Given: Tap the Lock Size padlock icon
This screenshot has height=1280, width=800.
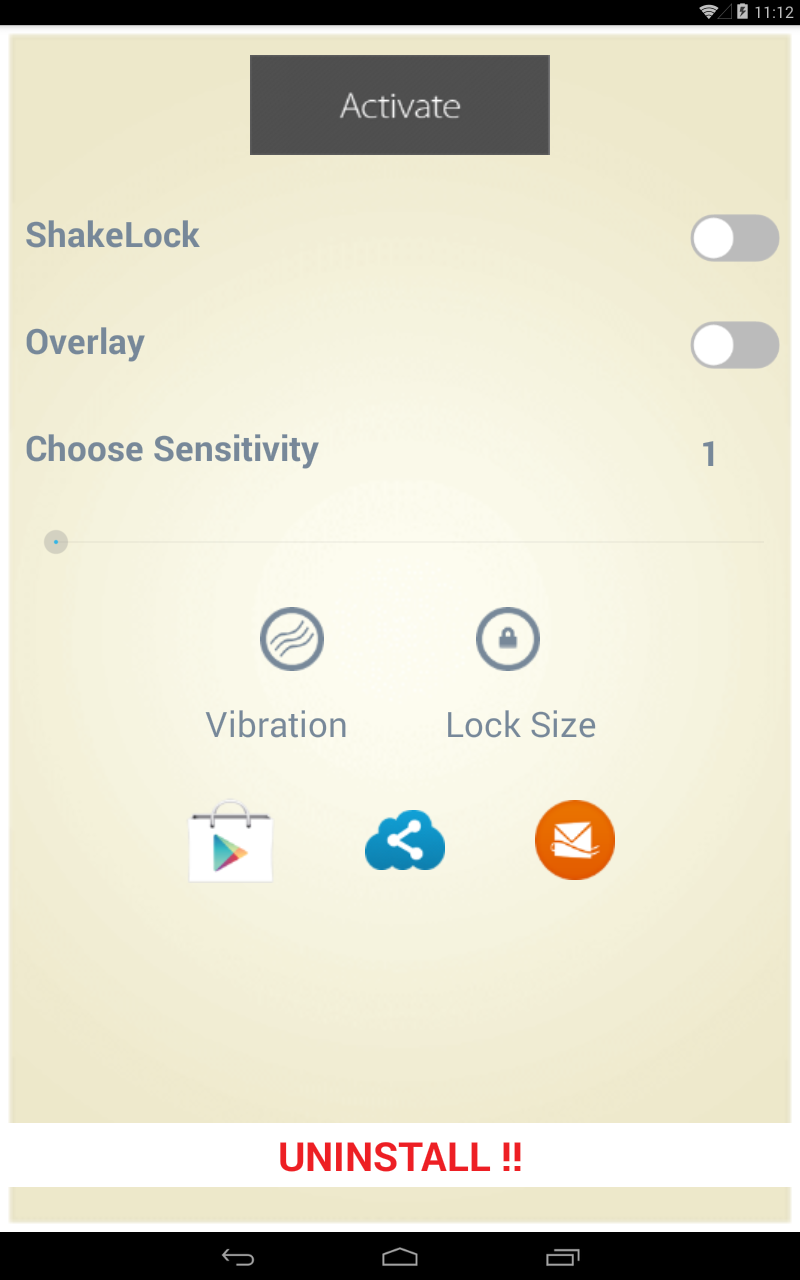Looking at the screenshot, I should 507,639.
